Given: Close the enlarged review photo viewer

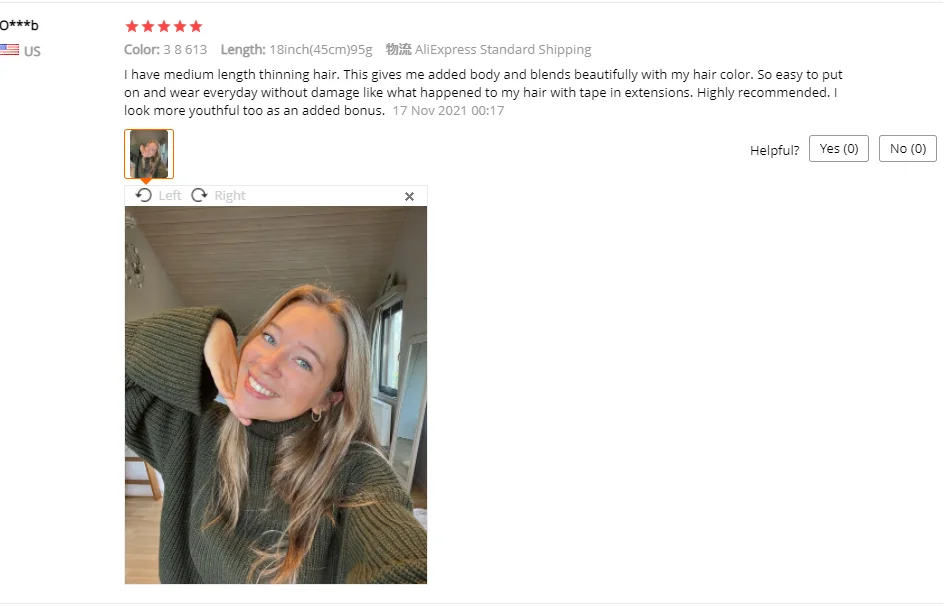Looking at the screenshot, I should click(409, 196).
